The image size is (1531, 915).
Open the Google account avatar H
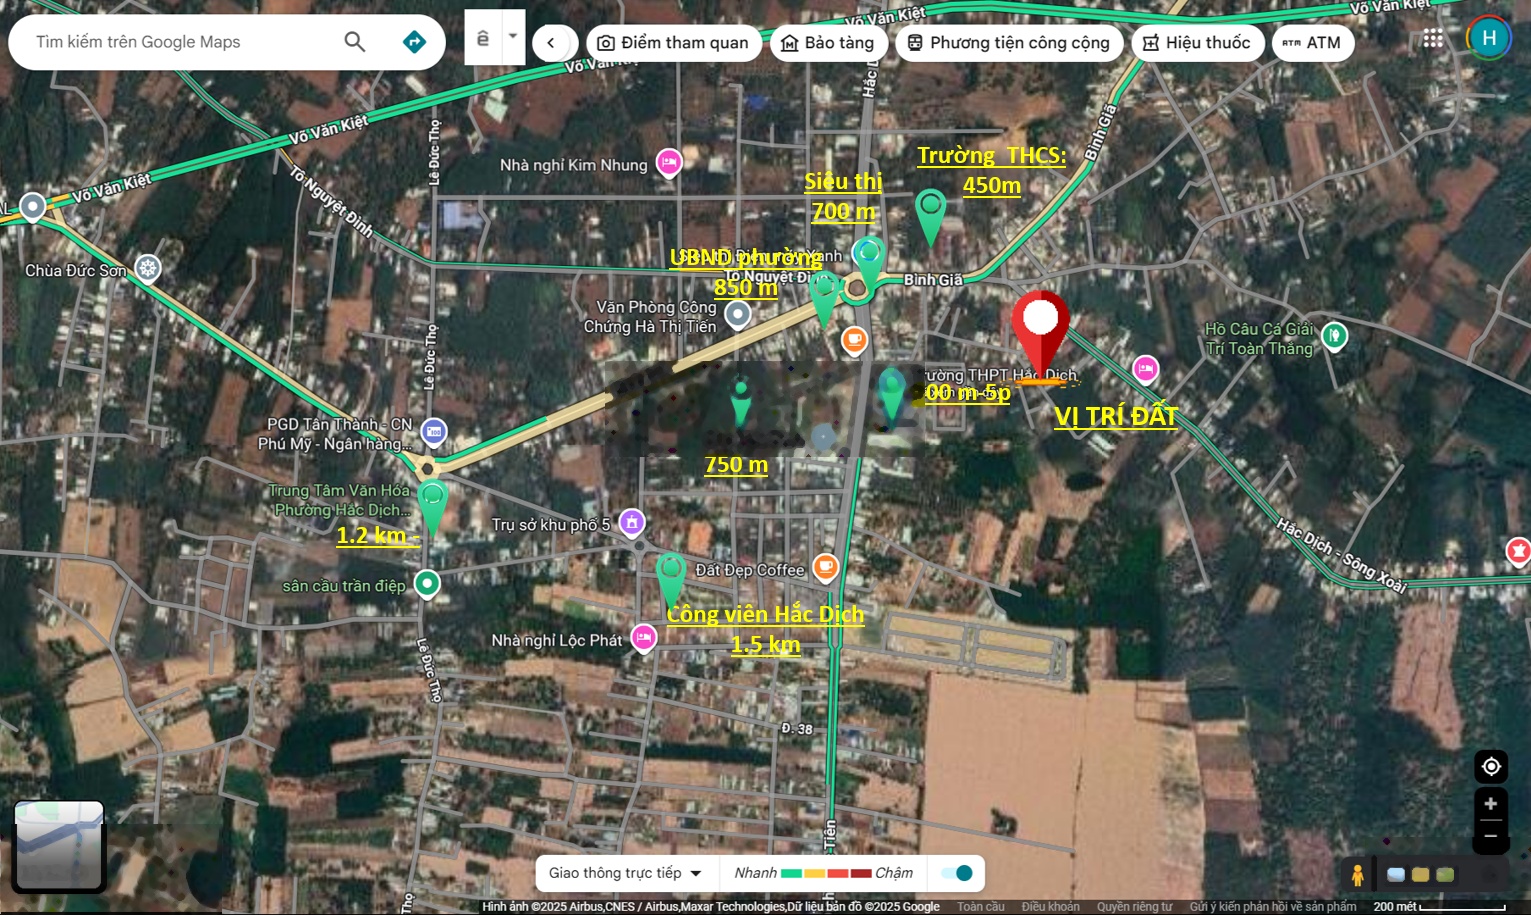pos(1489,38)
